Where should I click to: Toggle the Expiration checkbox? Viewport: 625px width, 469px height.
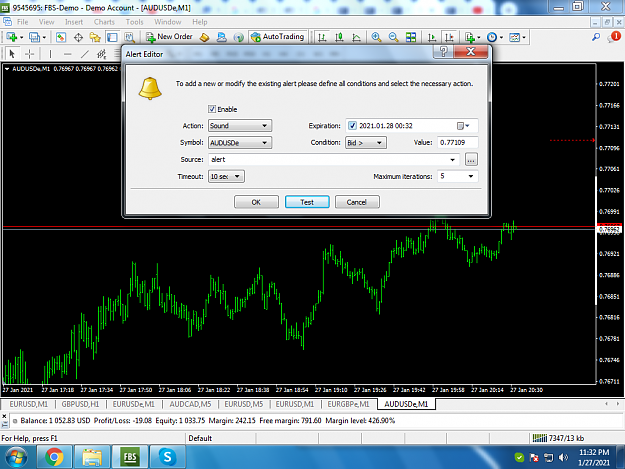pos(352,126)
